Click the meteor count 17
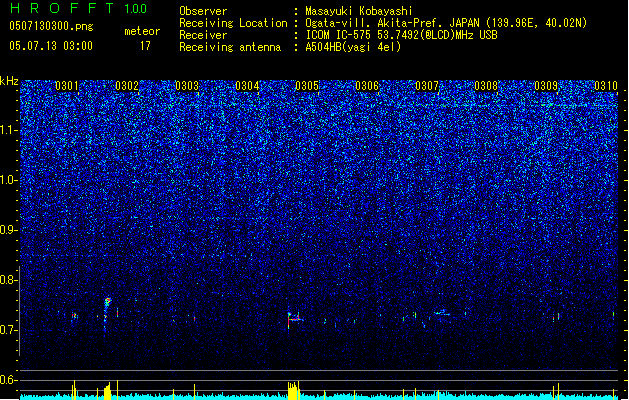629x400 pixels. [145, 46]
